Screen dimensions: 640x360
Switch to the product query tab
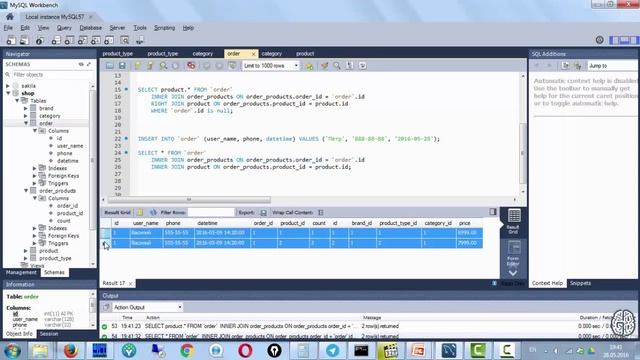[305, 53]
